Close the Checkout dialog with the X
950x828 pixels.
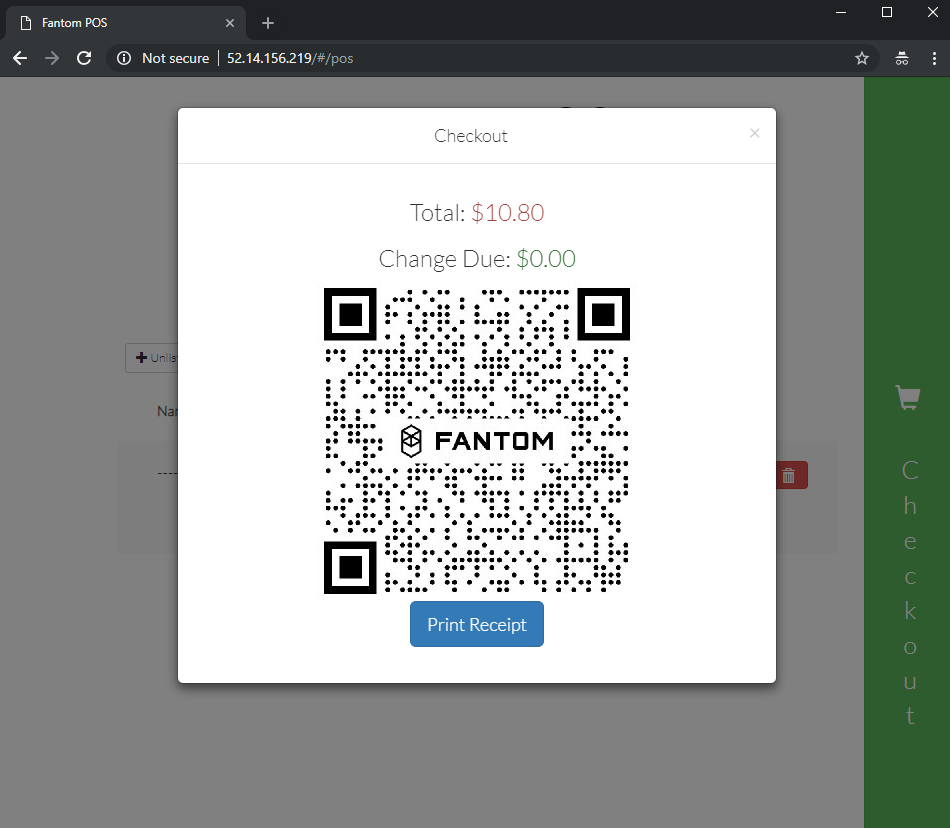tap(754, 133)
